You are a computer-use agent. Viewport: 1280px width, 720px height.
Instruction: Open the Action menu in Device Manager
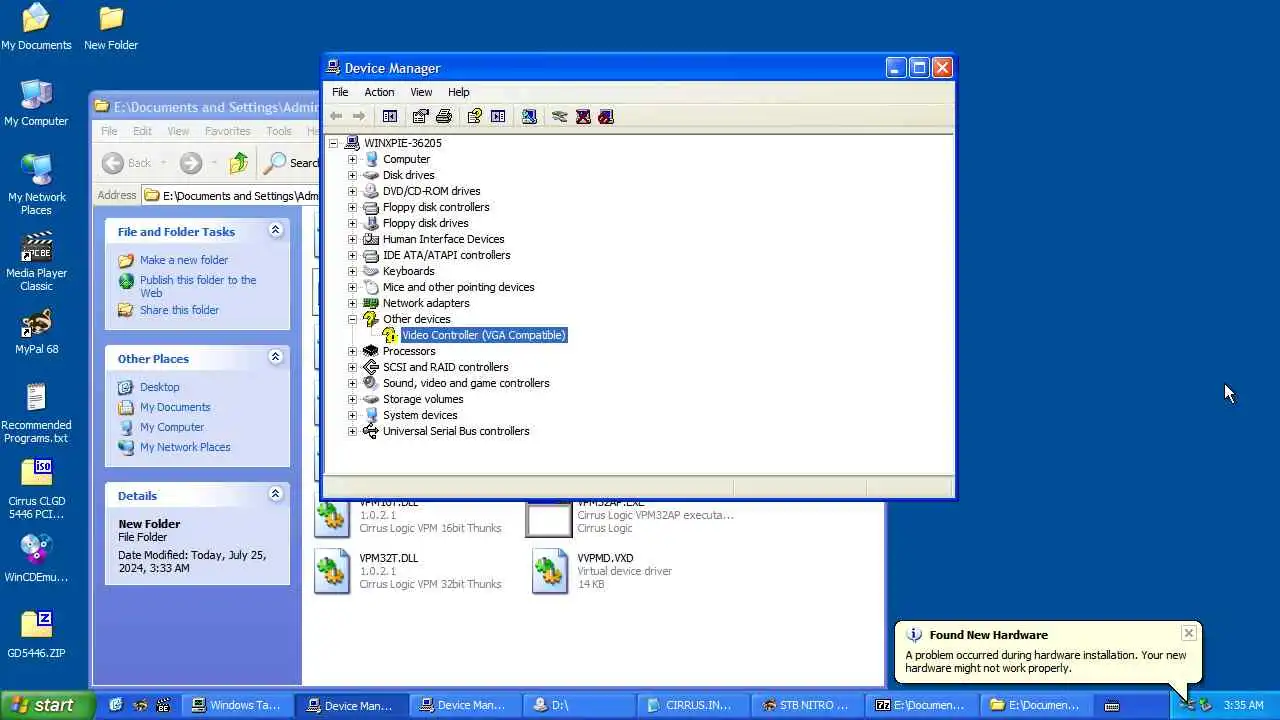coord(379,92)
